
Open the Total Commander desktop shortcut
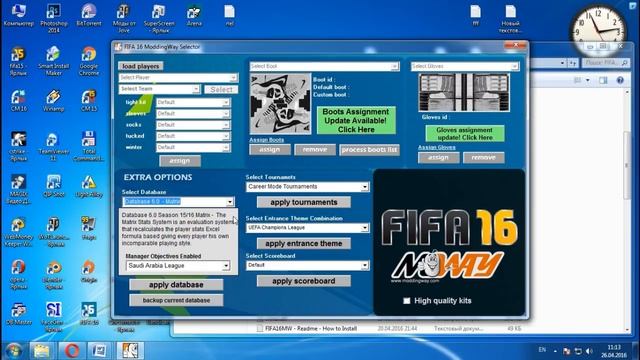[x=89, y=147]
